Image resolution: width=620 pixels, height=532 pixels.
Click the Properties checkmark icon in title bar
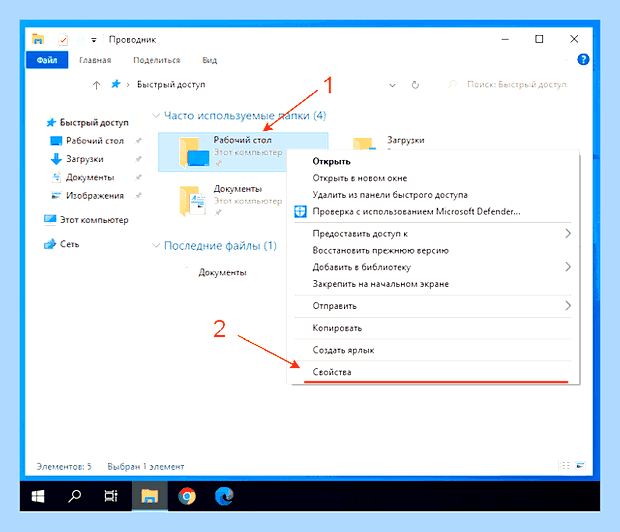[63, 40]
